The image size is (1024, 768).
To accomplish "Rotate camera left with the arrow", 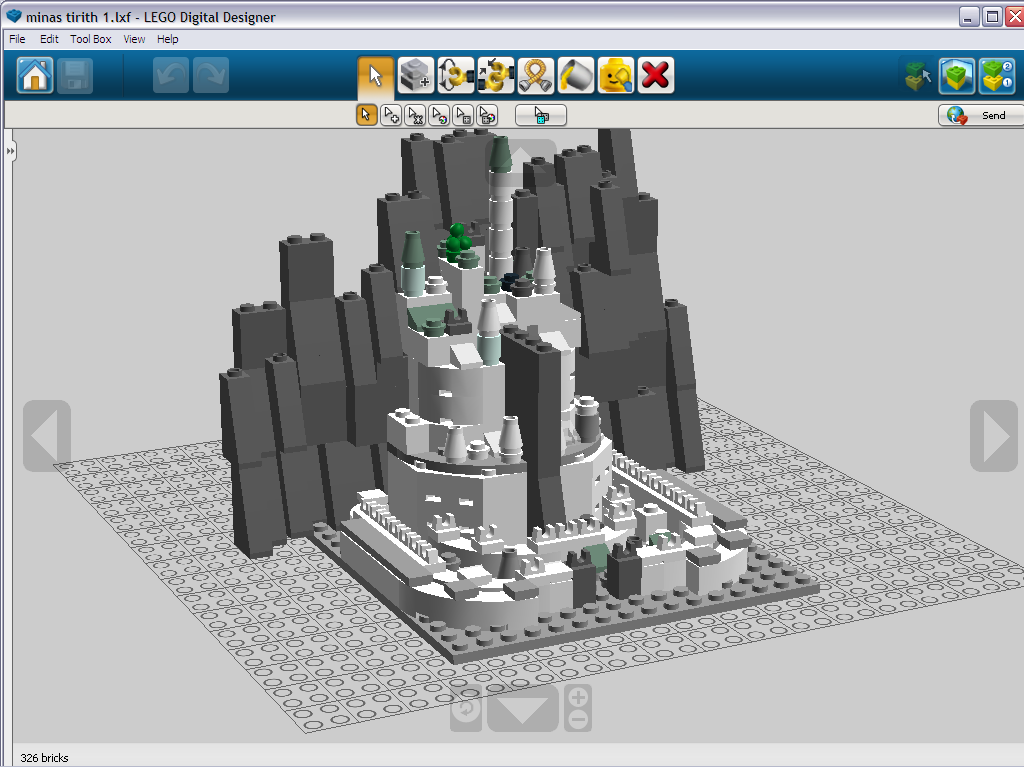I will pyautogui.click(x=47, y=436).
